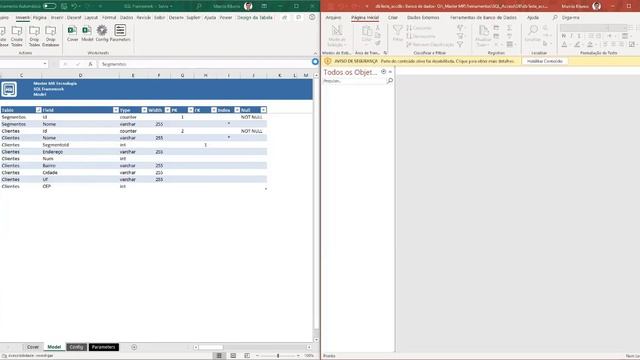Click the insert function fx icon
Screen dimensions: 640x360
click(x=90, y=64)
